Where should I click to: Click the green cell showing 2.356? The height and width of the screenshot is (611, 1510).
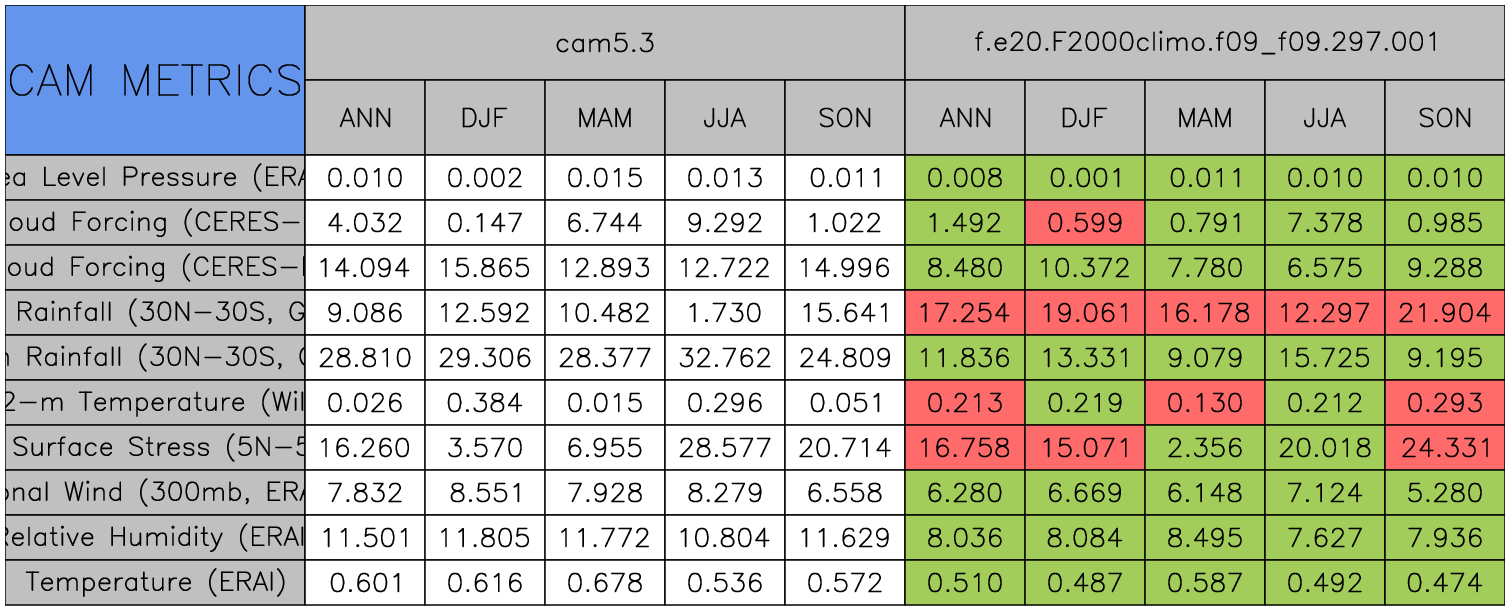(1205, 447)
